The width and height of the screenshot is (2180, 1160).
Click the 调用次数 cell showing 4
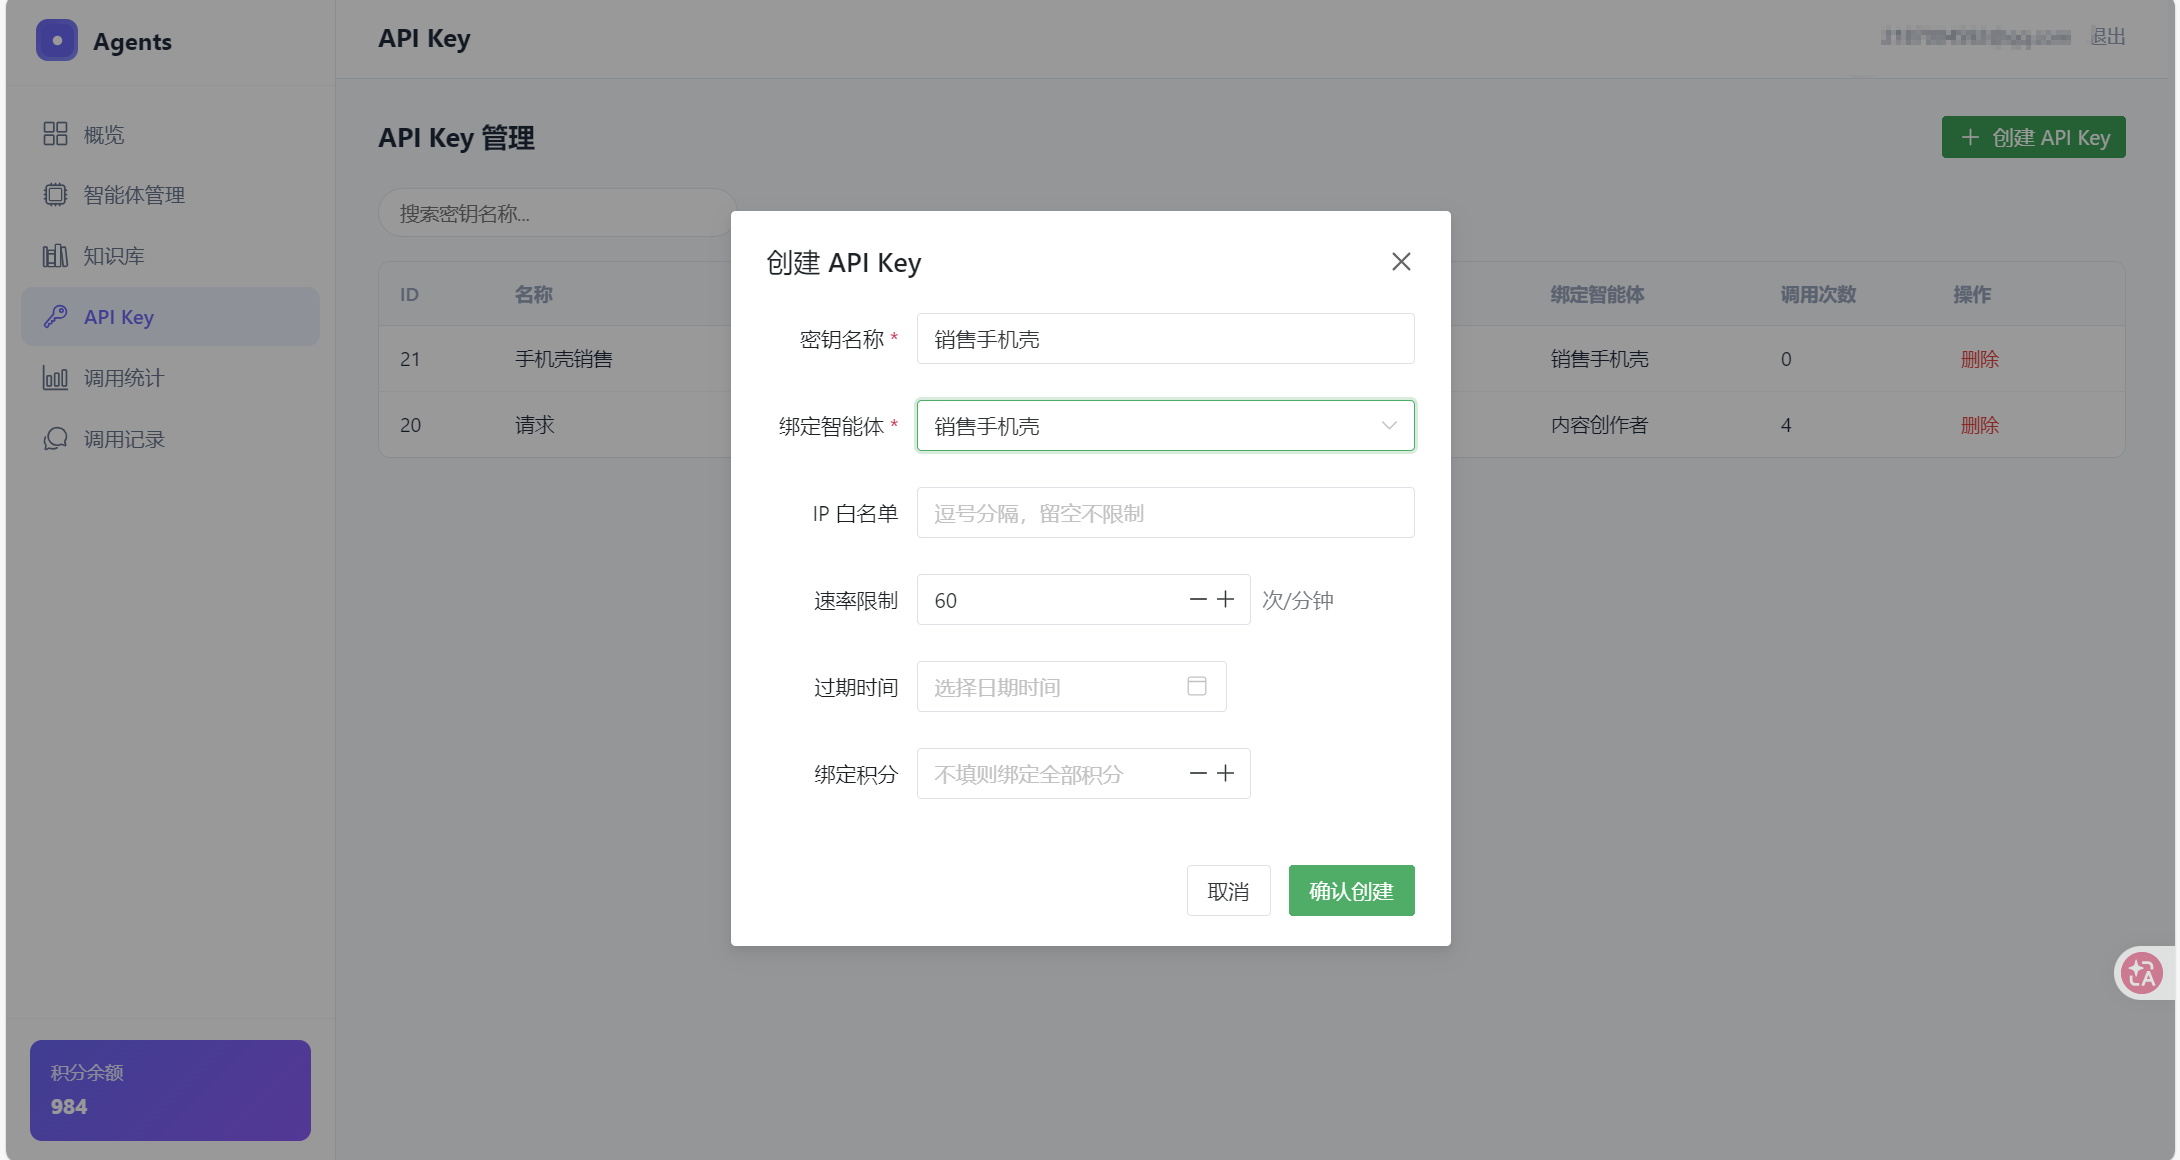pyautogui.click(x=1786, y=425)
